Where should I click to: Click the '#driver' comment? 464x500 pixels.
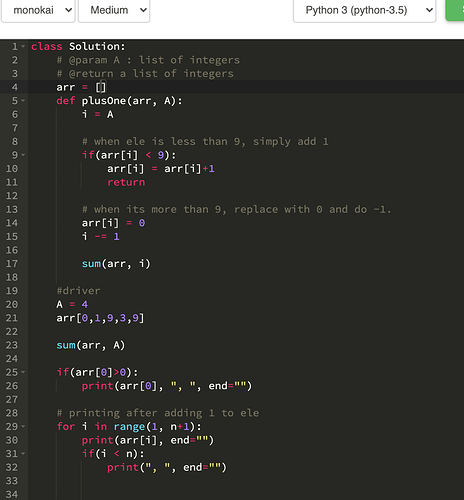click(78, 291)
